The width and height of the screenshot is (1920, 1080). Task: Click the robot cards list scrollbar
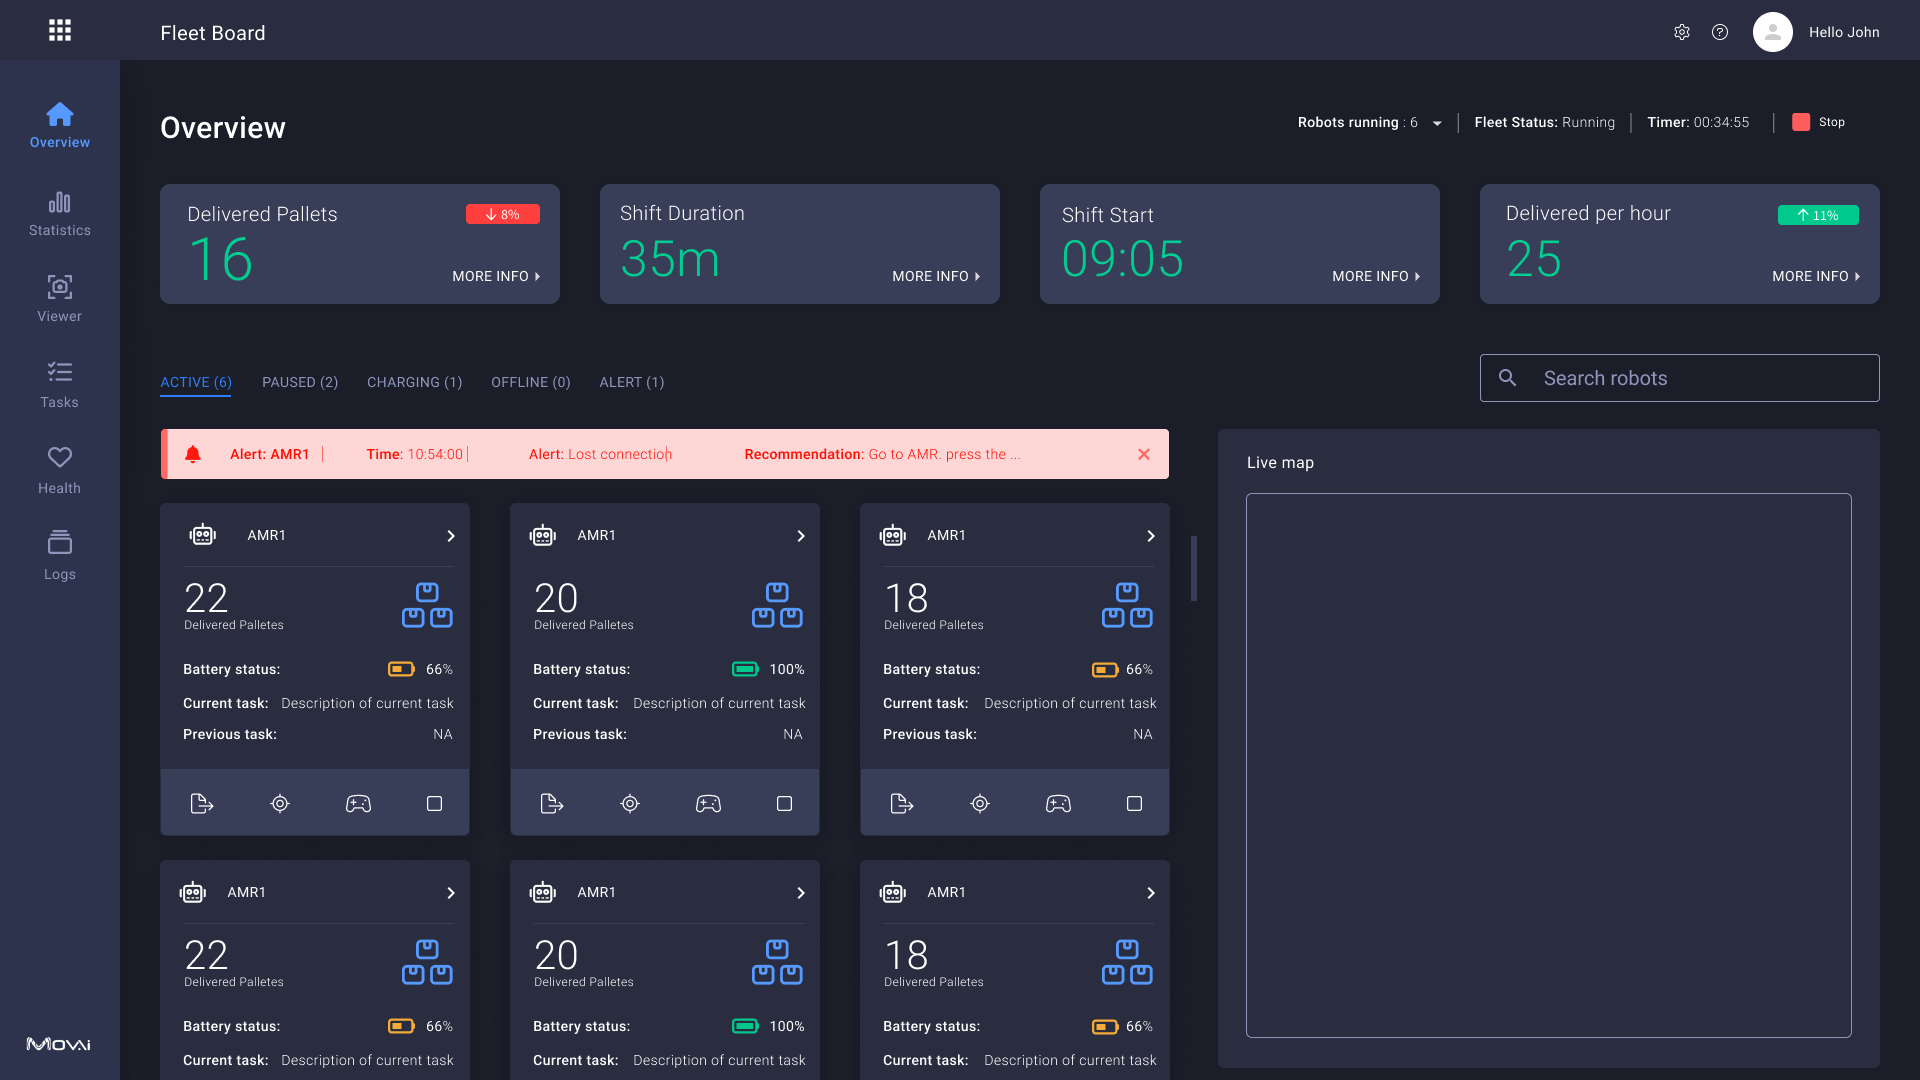coord(1194,568)
